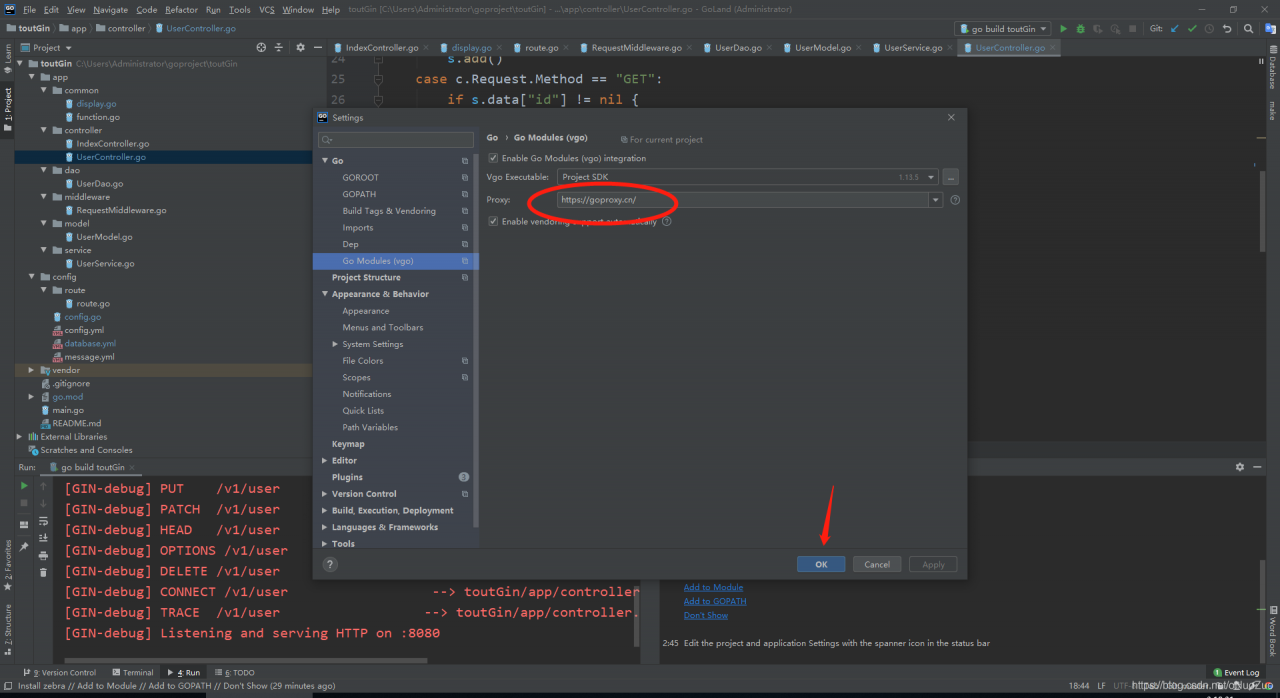Select File Colors settings item
This screenshot has width=1280, height=698.
click(x=362, y=361)
